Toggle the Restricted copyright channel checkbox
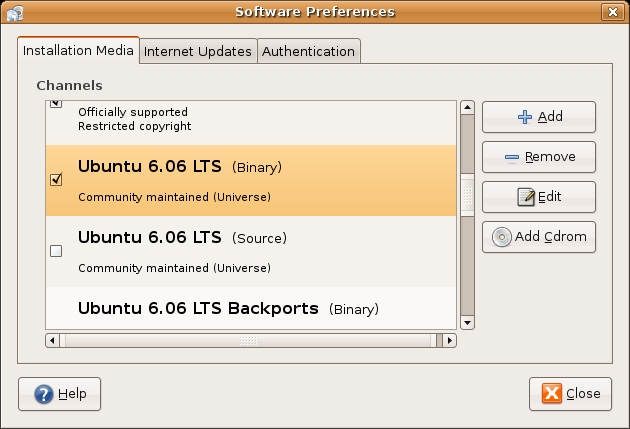The height and width of the screenshot is (429, 630). tap(56, 104)
